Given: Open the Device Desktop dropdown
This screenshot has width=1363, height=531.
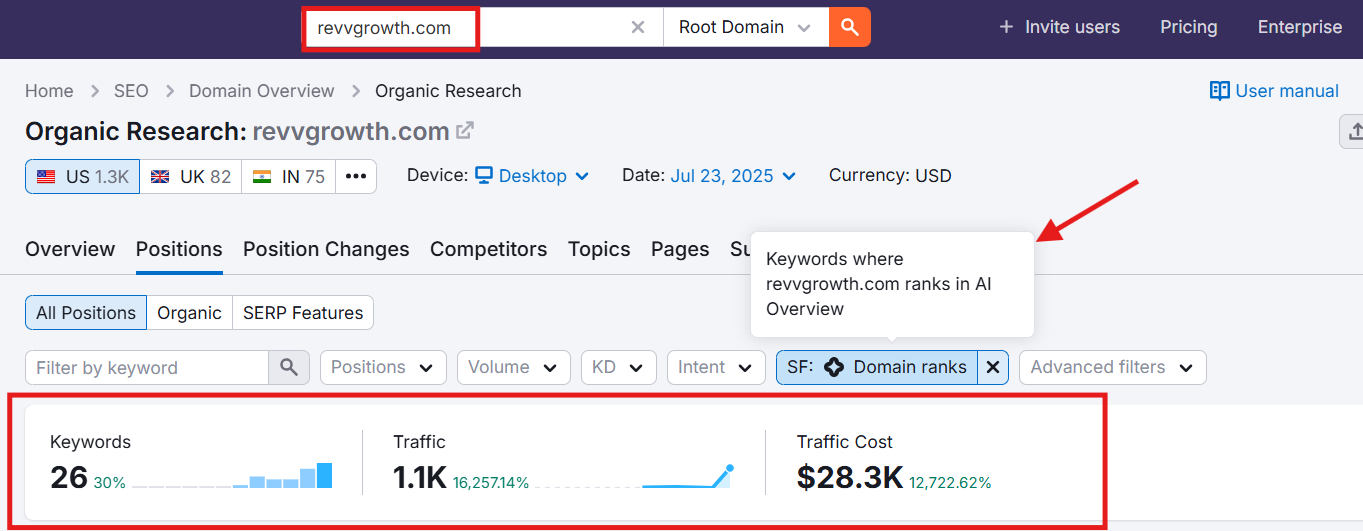Looking at the screenshot, I should (x=532, y=176).
